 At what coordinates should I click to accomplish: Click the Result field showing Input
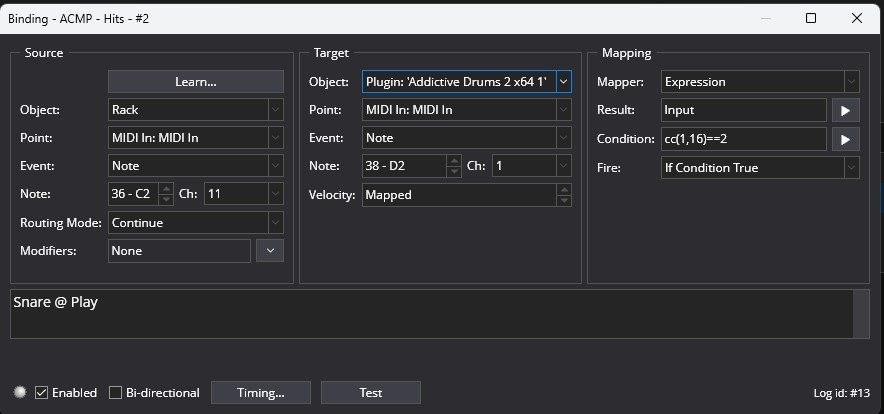(744, 110)
